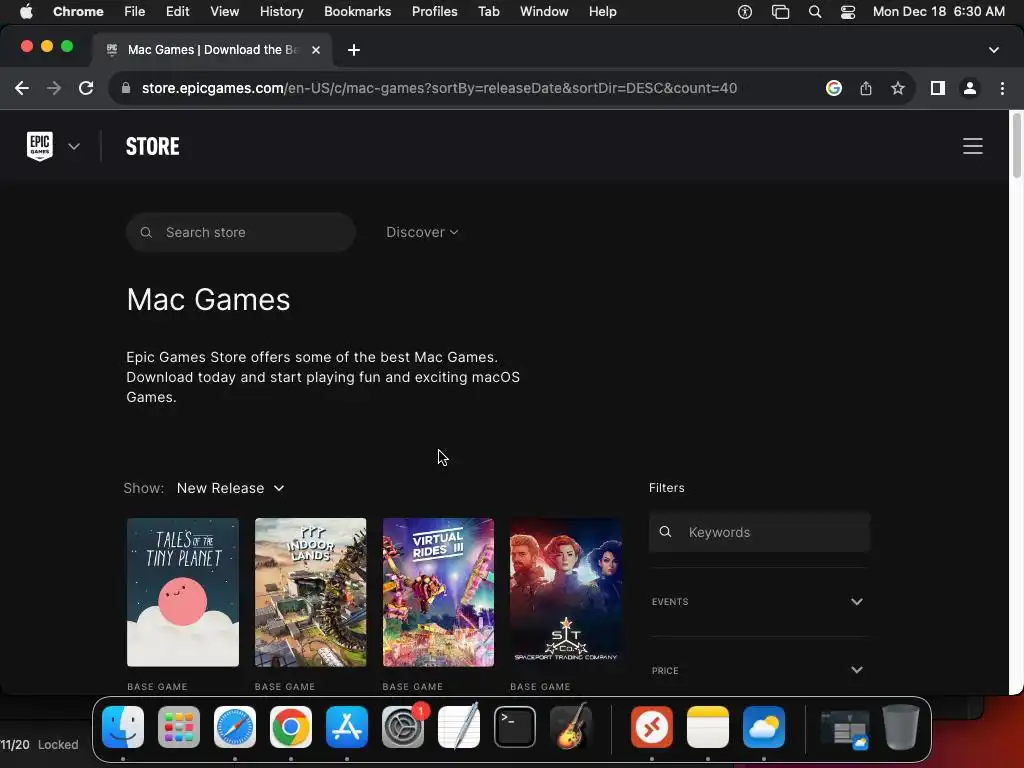Open Control Center in menu bar

[x=848, y=12]
